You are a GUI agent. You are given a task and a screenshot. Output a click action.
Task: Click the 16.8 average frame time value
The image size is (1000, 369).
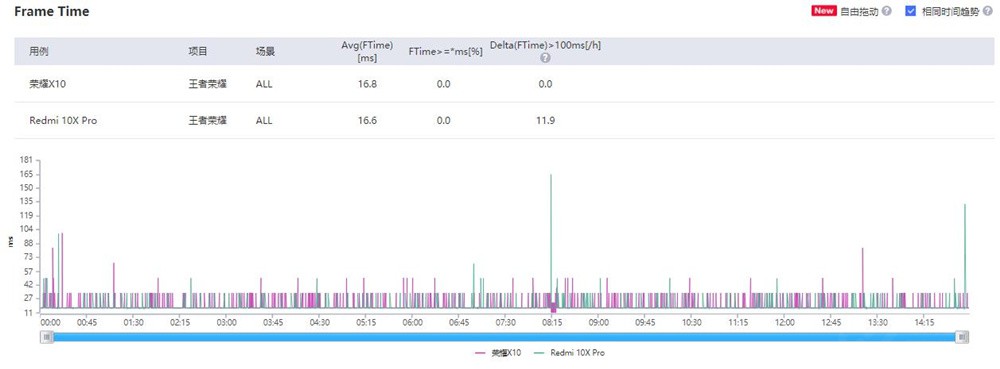coord(368,84)
